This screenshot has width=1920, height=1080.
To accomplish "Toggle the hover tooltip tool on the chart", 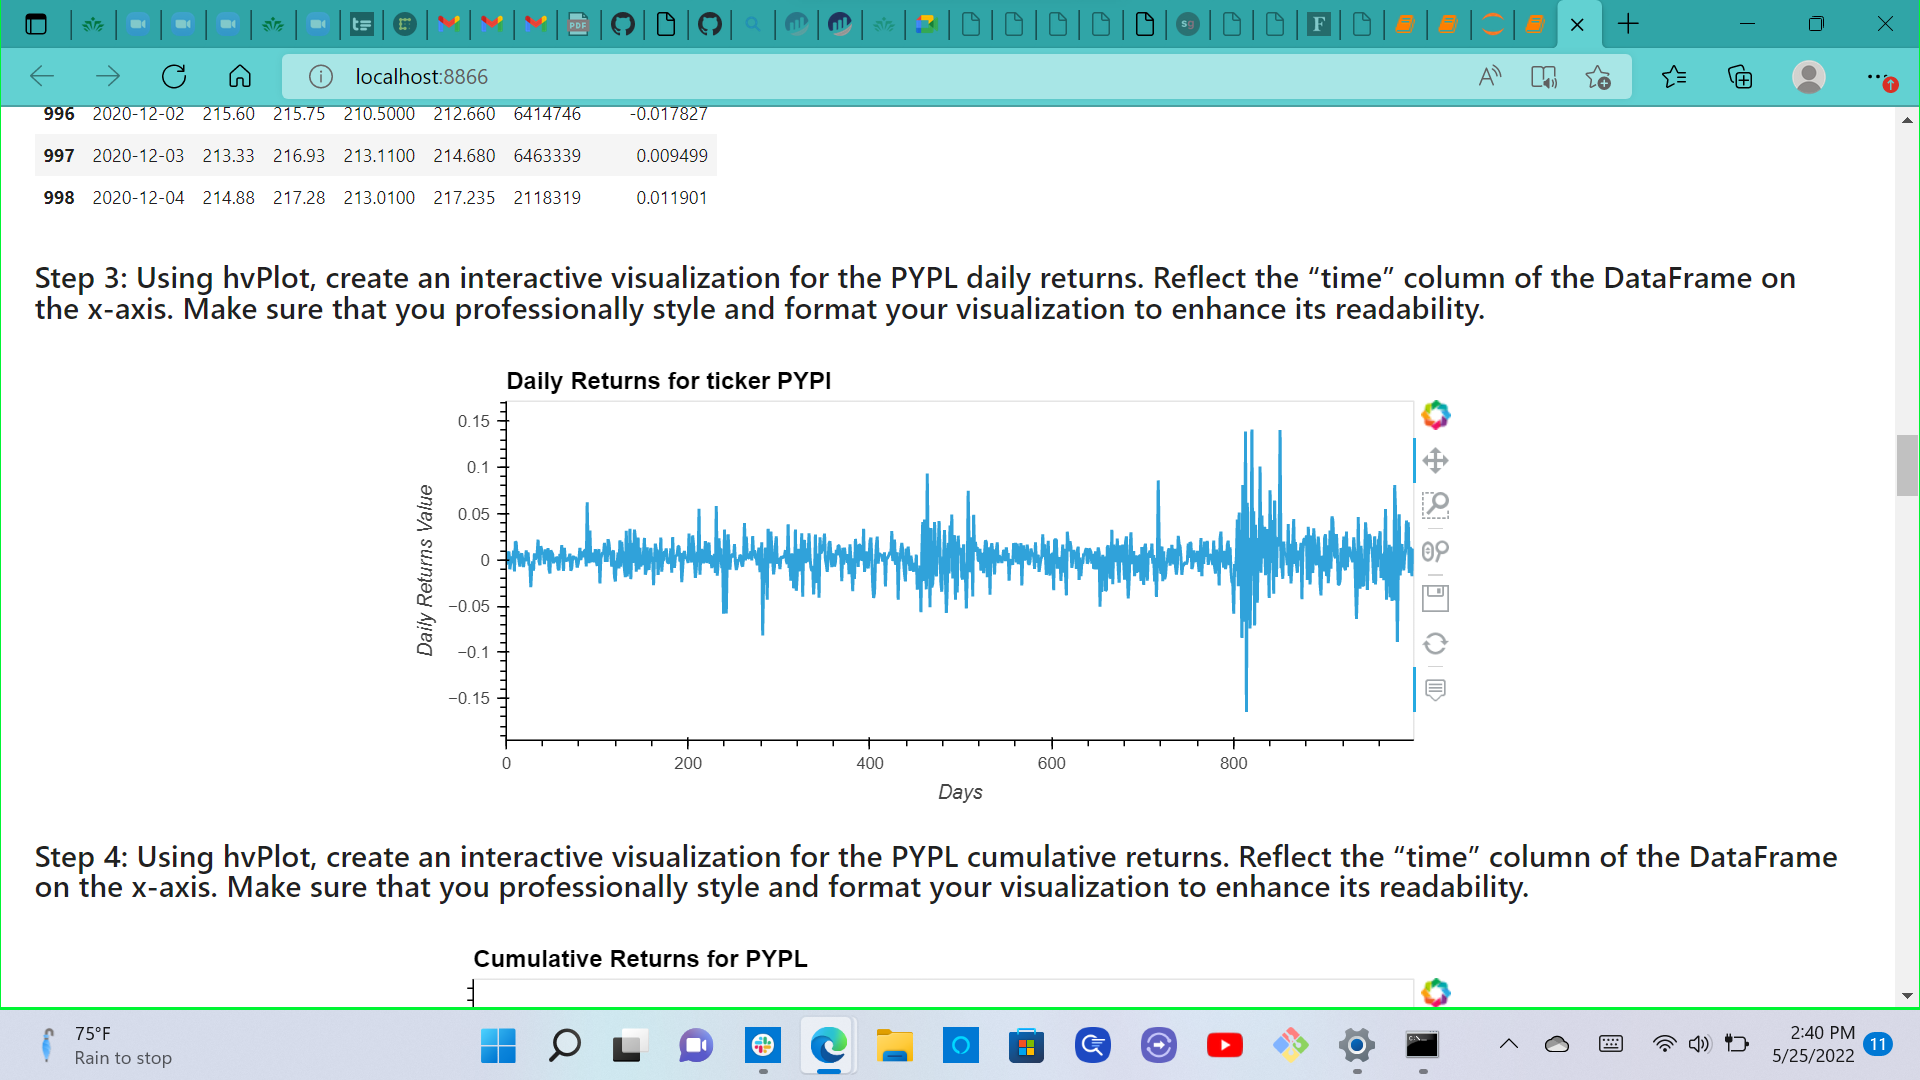I will coord(1435,689).
